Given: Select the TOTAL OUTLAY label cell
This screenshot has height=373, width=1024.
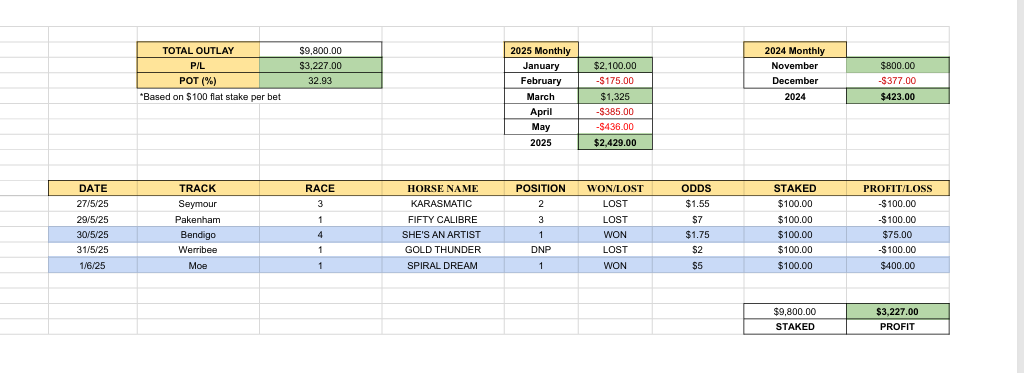Looking at the screenshot, I should (198, 50).
